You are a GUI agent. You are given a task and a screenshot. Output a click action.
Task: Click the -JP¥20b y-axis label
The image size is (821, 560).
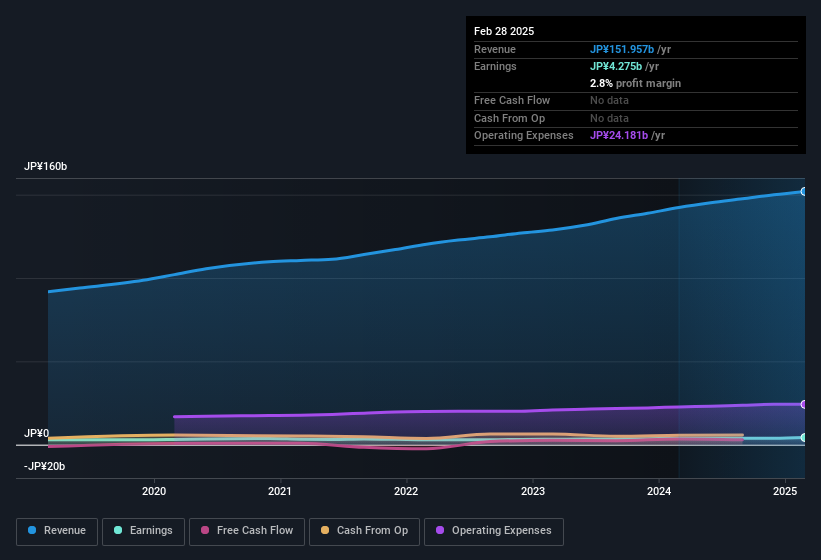pos(45,466)
